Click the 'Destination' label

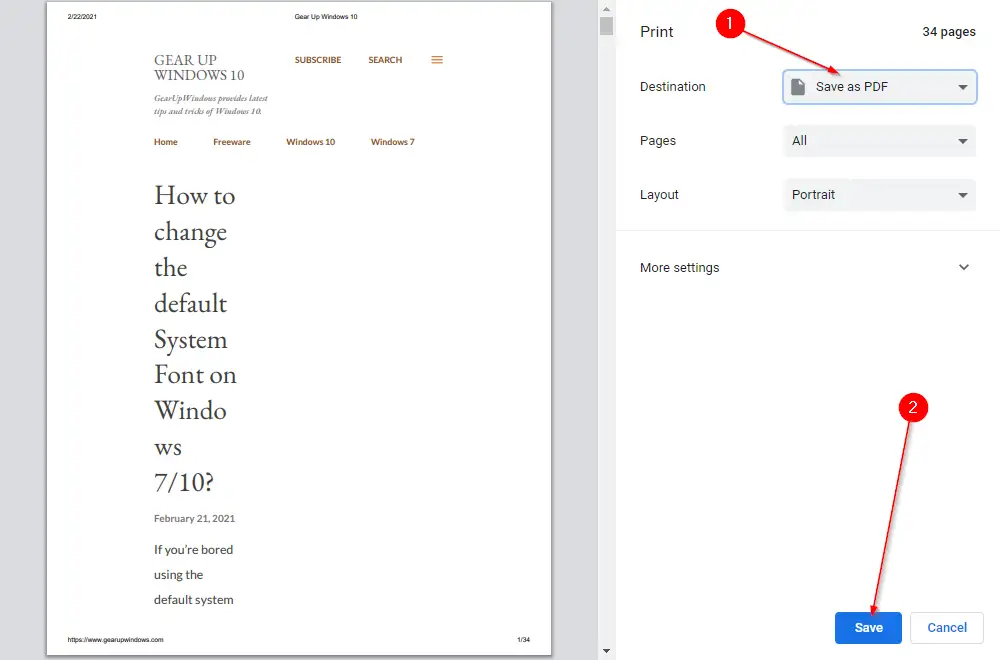tap(673, 87)
